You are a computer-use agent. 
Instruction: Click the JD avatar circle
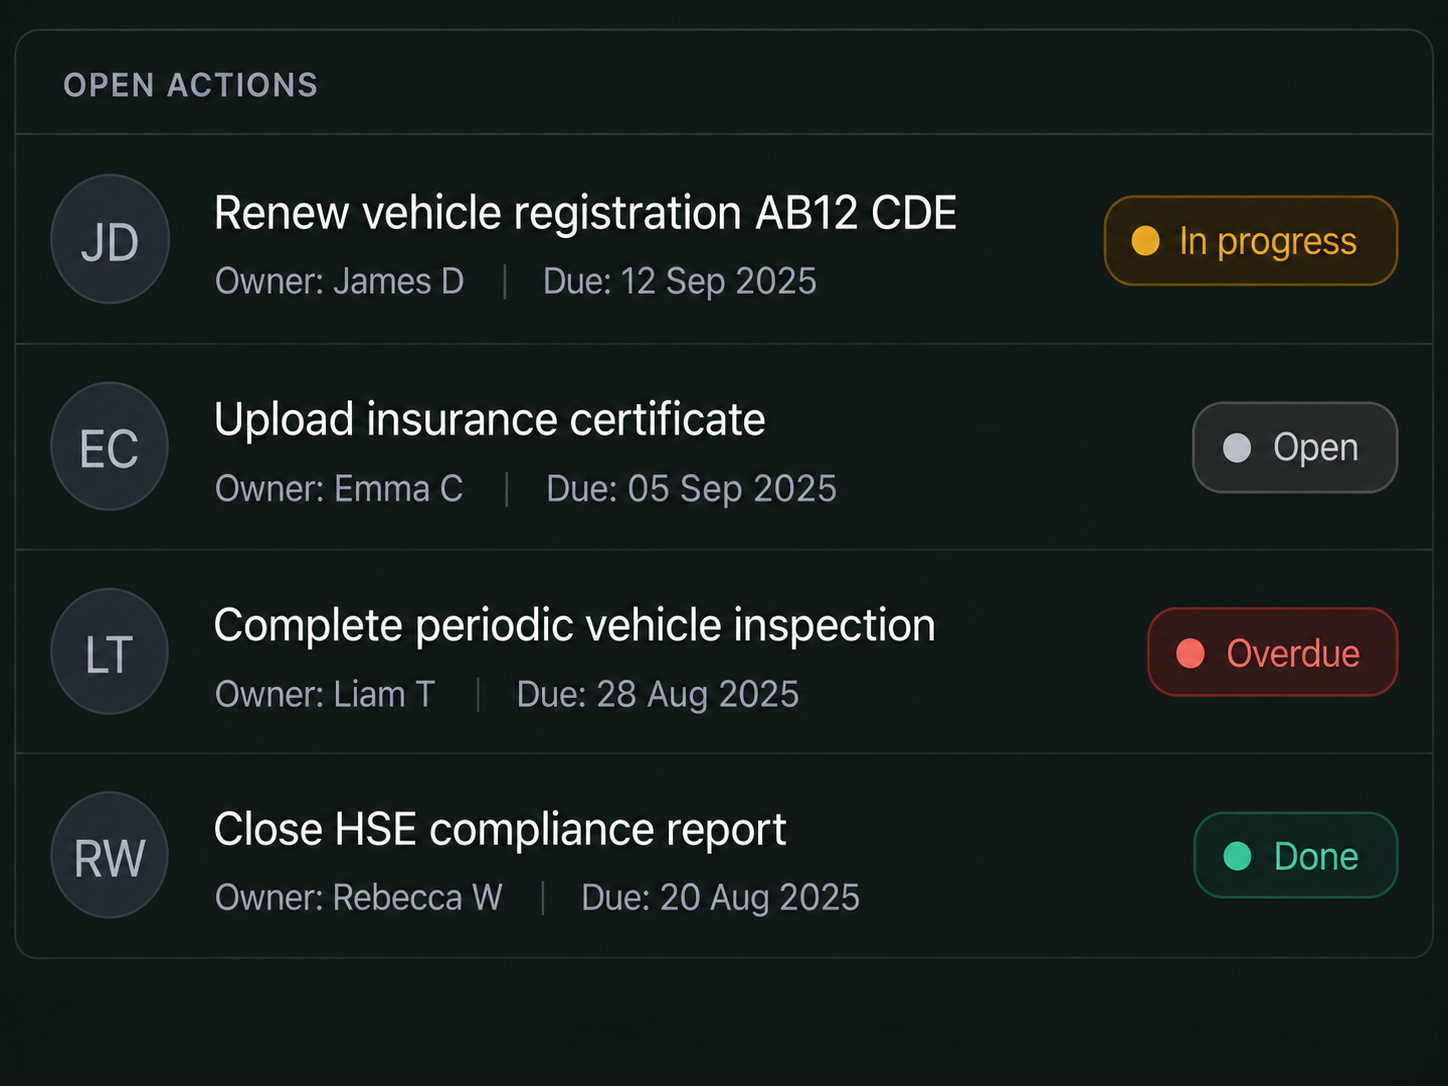click(x=110, y=240)
